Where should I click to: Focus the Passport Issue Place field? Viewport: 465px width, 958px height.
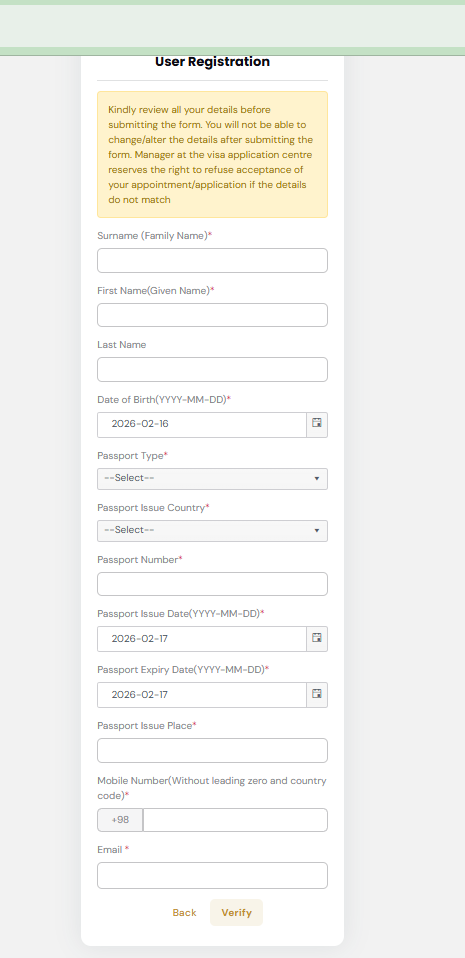click(x=212, y=750)
